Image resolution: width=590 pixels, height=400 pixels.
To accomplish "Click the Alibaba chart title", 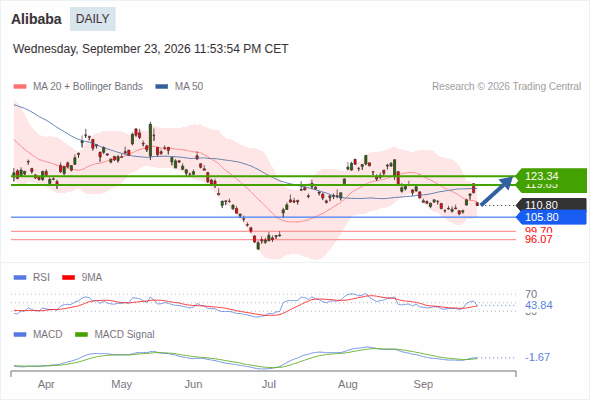I will pyautogui.click(x=36, y=19).
